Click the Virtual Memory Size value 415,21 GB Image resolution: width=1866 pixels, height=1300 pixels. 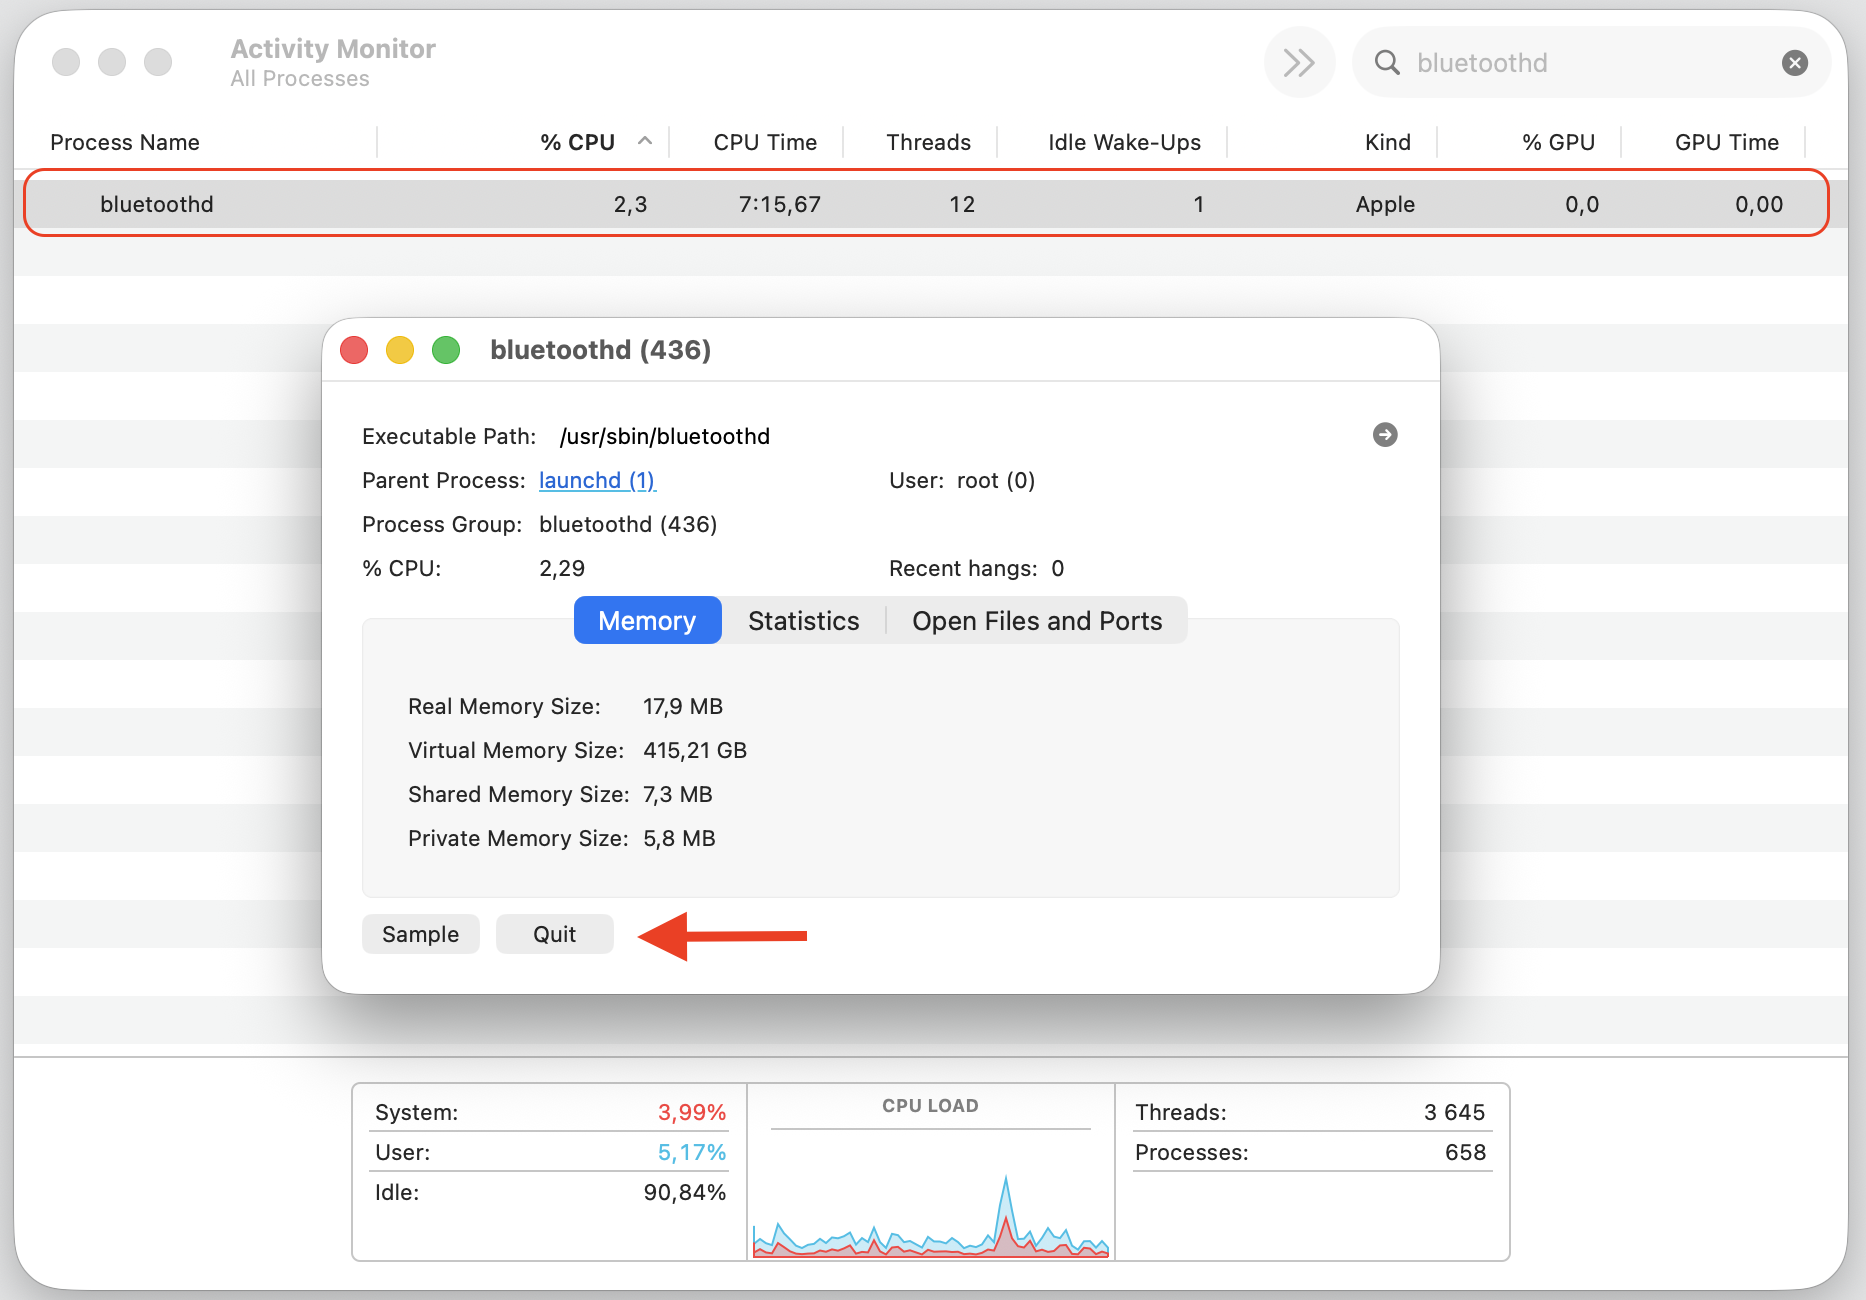[695, 751]
